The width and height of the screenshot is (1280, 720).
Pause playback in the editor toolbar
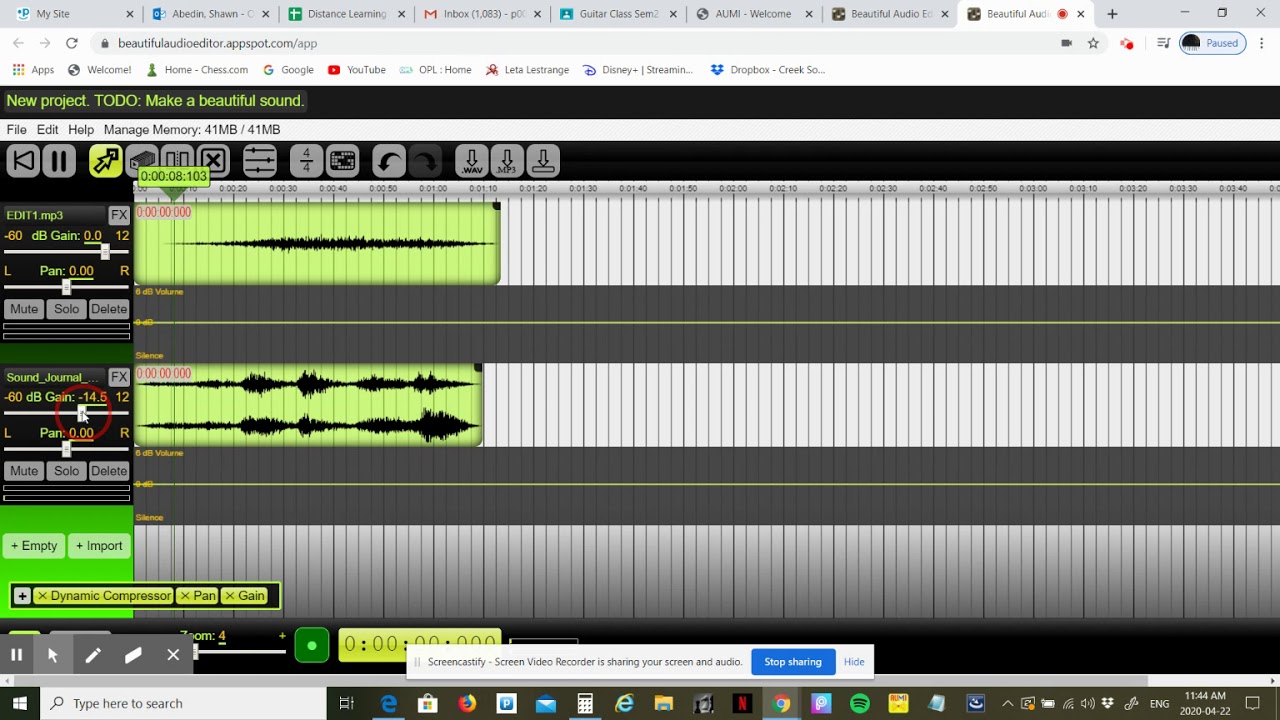click(x=59, y=161)
